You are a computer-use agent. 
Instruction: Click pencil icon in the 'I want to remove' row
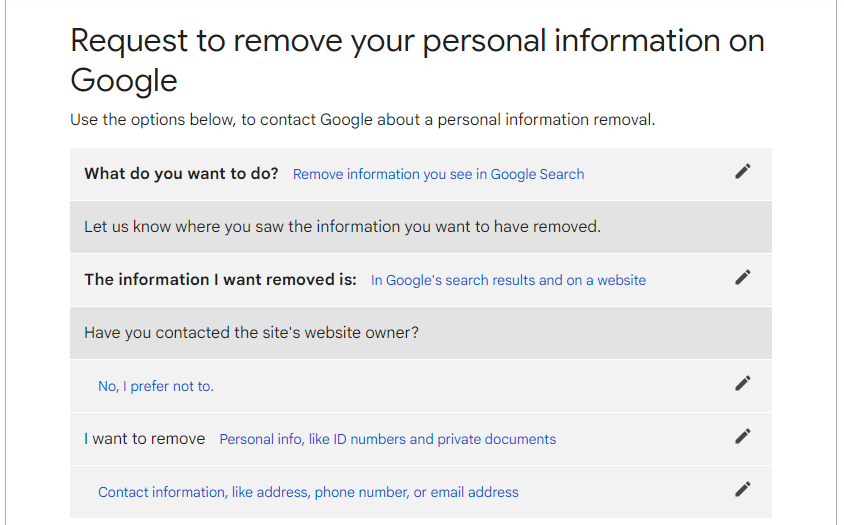coord(743,436)
